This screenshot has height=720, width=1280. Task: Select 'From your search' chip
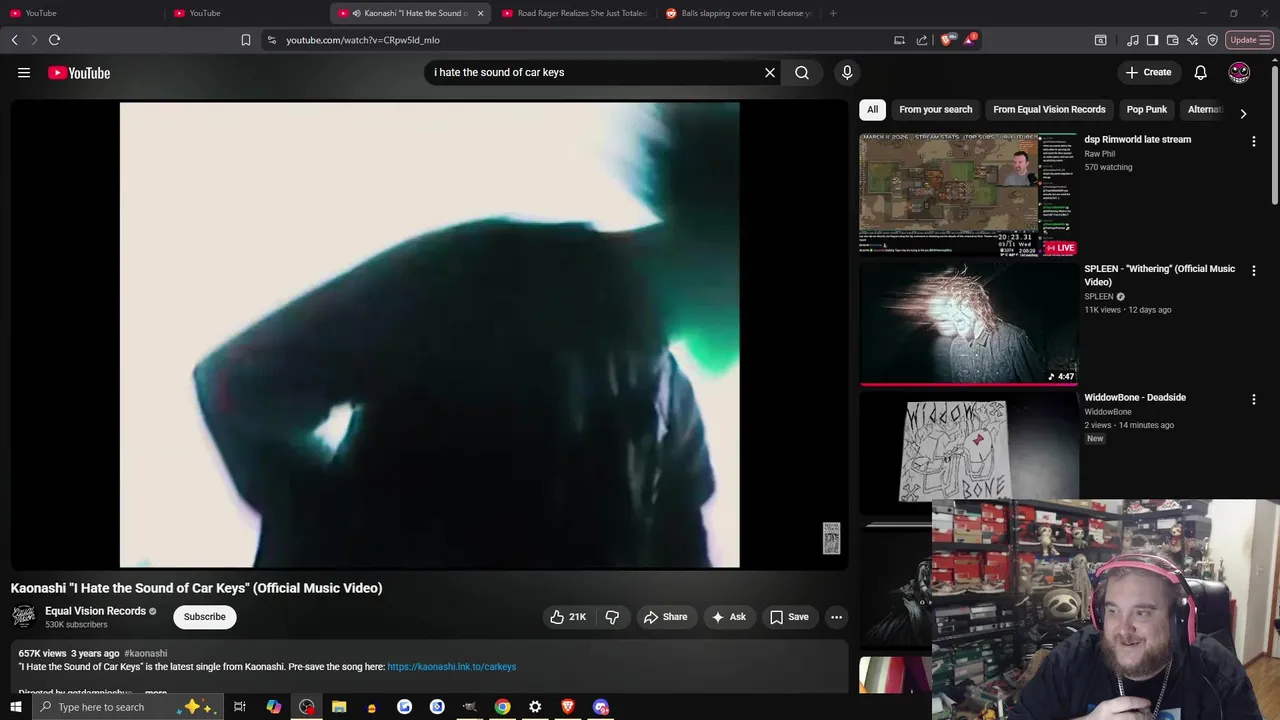point(935,110)
